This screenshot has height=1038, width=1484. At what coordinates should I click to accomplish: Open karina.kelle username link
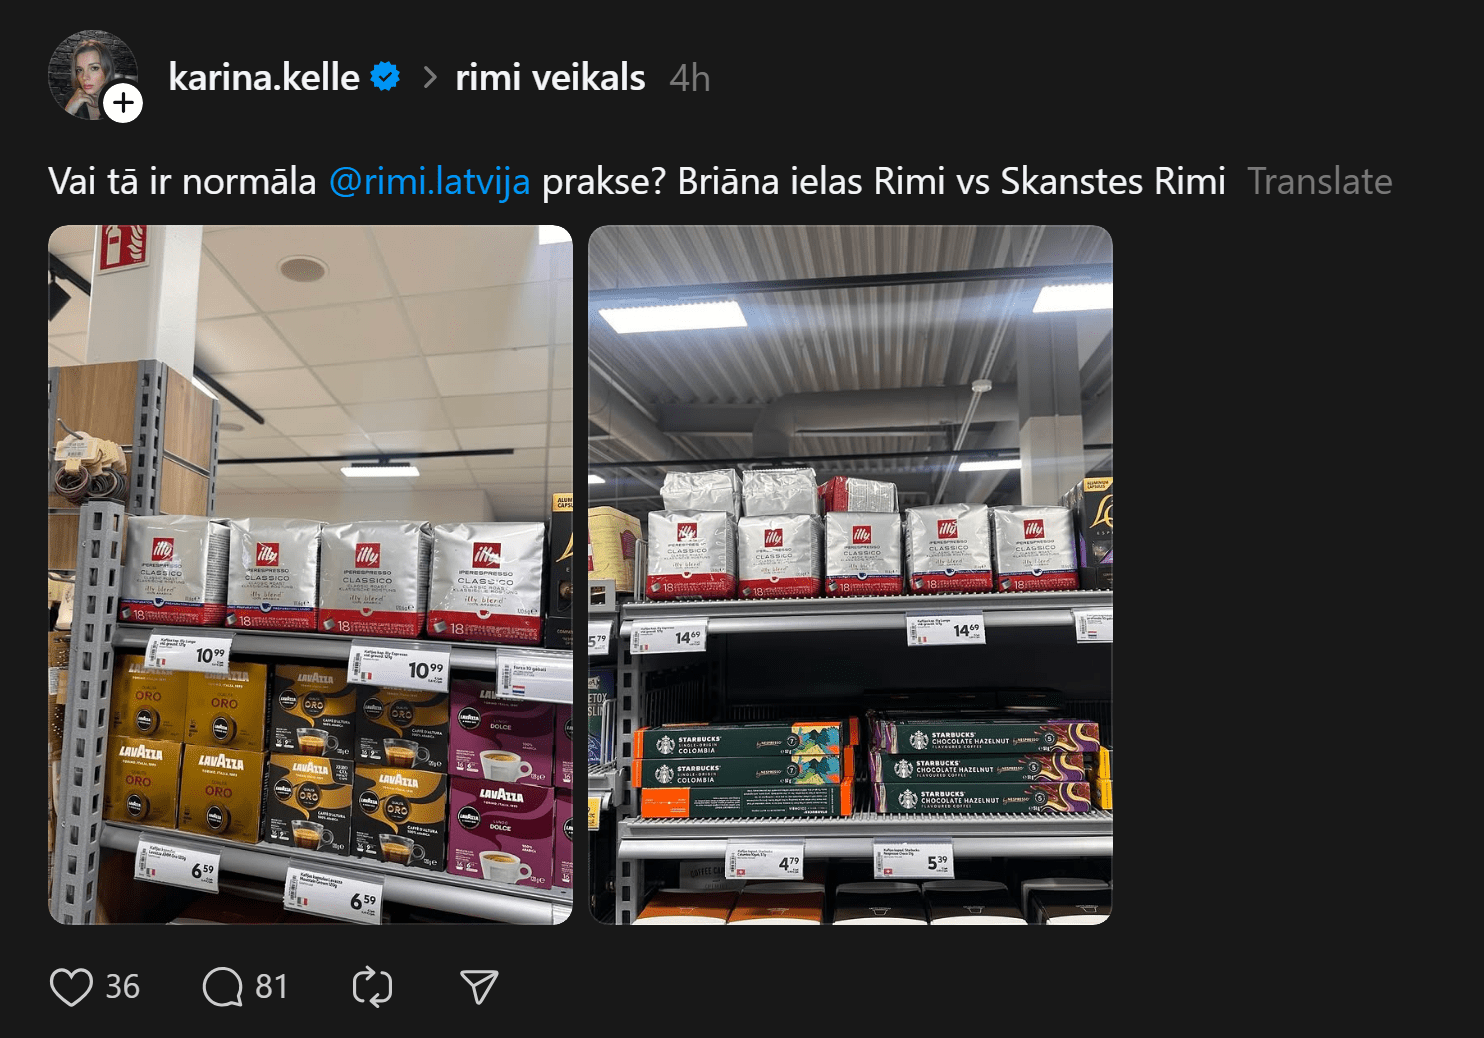[264, 77]
